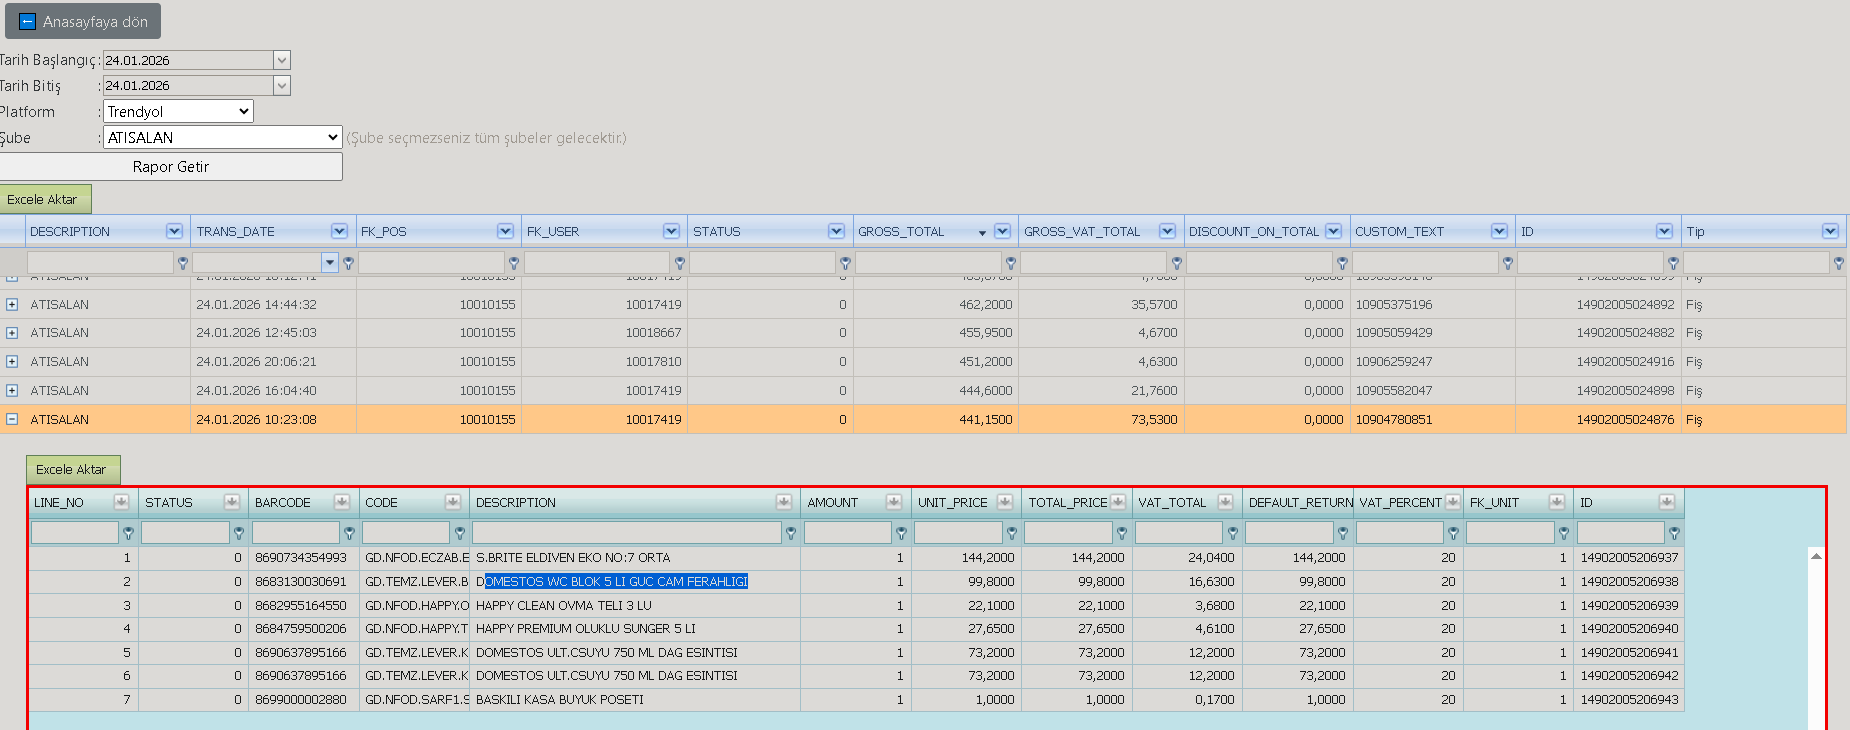This screenshot has height=730, width=1850.
Task: Click the upper Excele Aktar button
Action: click(45, 199)
